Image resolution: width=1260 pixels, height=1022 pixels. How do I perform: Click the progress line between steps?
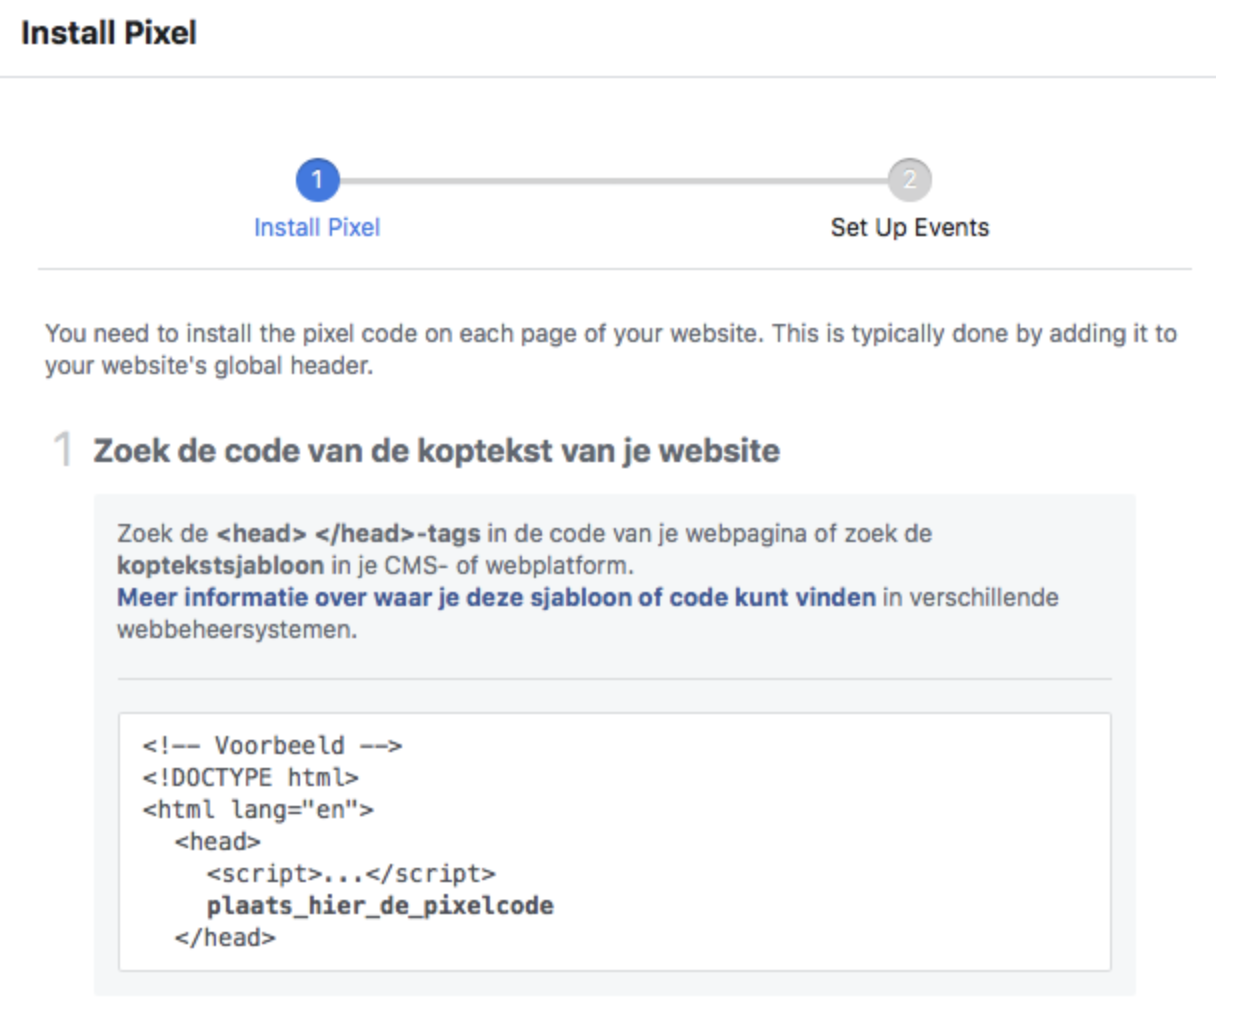(x=614, y=182)
